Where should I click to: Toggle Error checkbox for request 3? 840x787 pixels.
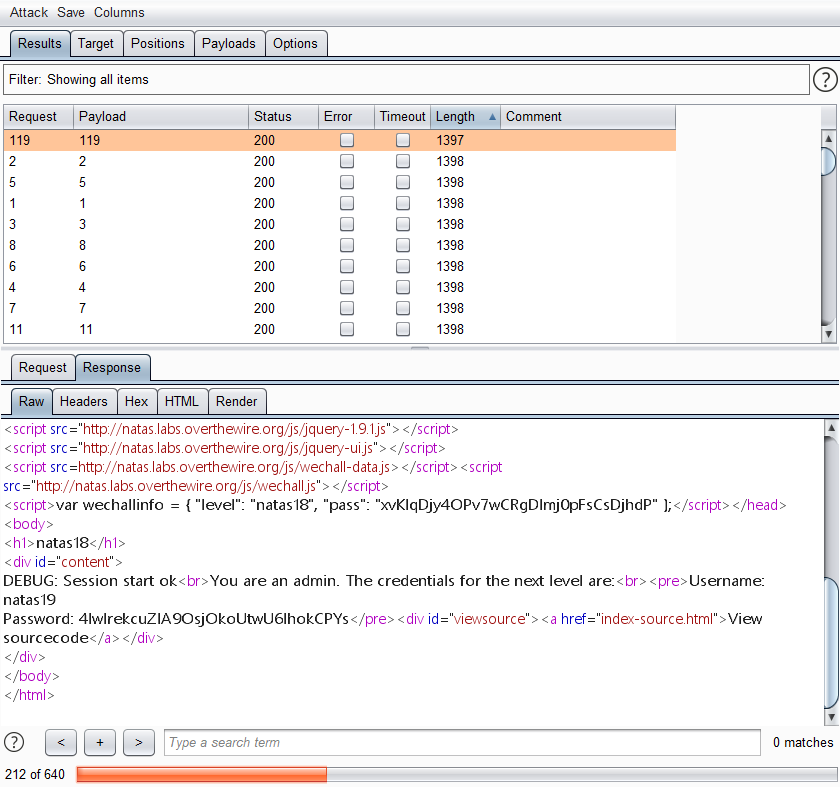pos(347,224)
